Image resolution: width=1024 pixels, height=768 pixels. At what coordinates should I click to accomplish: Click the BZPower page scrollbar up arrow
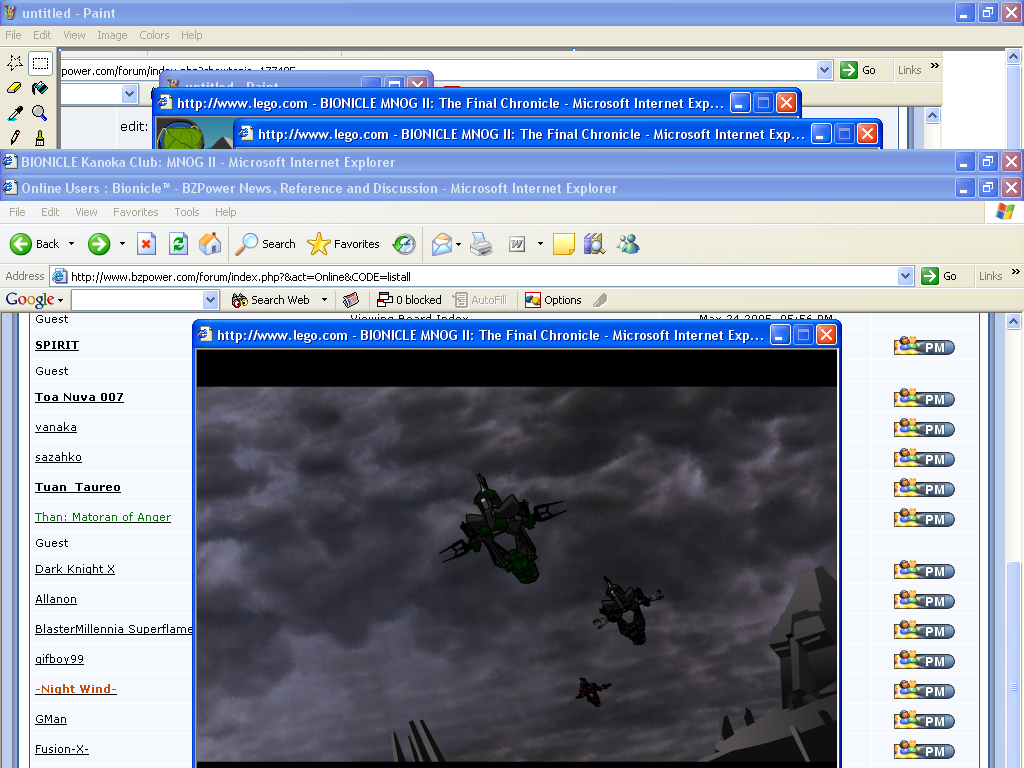pyautogui.click(x=1013, y=321)
